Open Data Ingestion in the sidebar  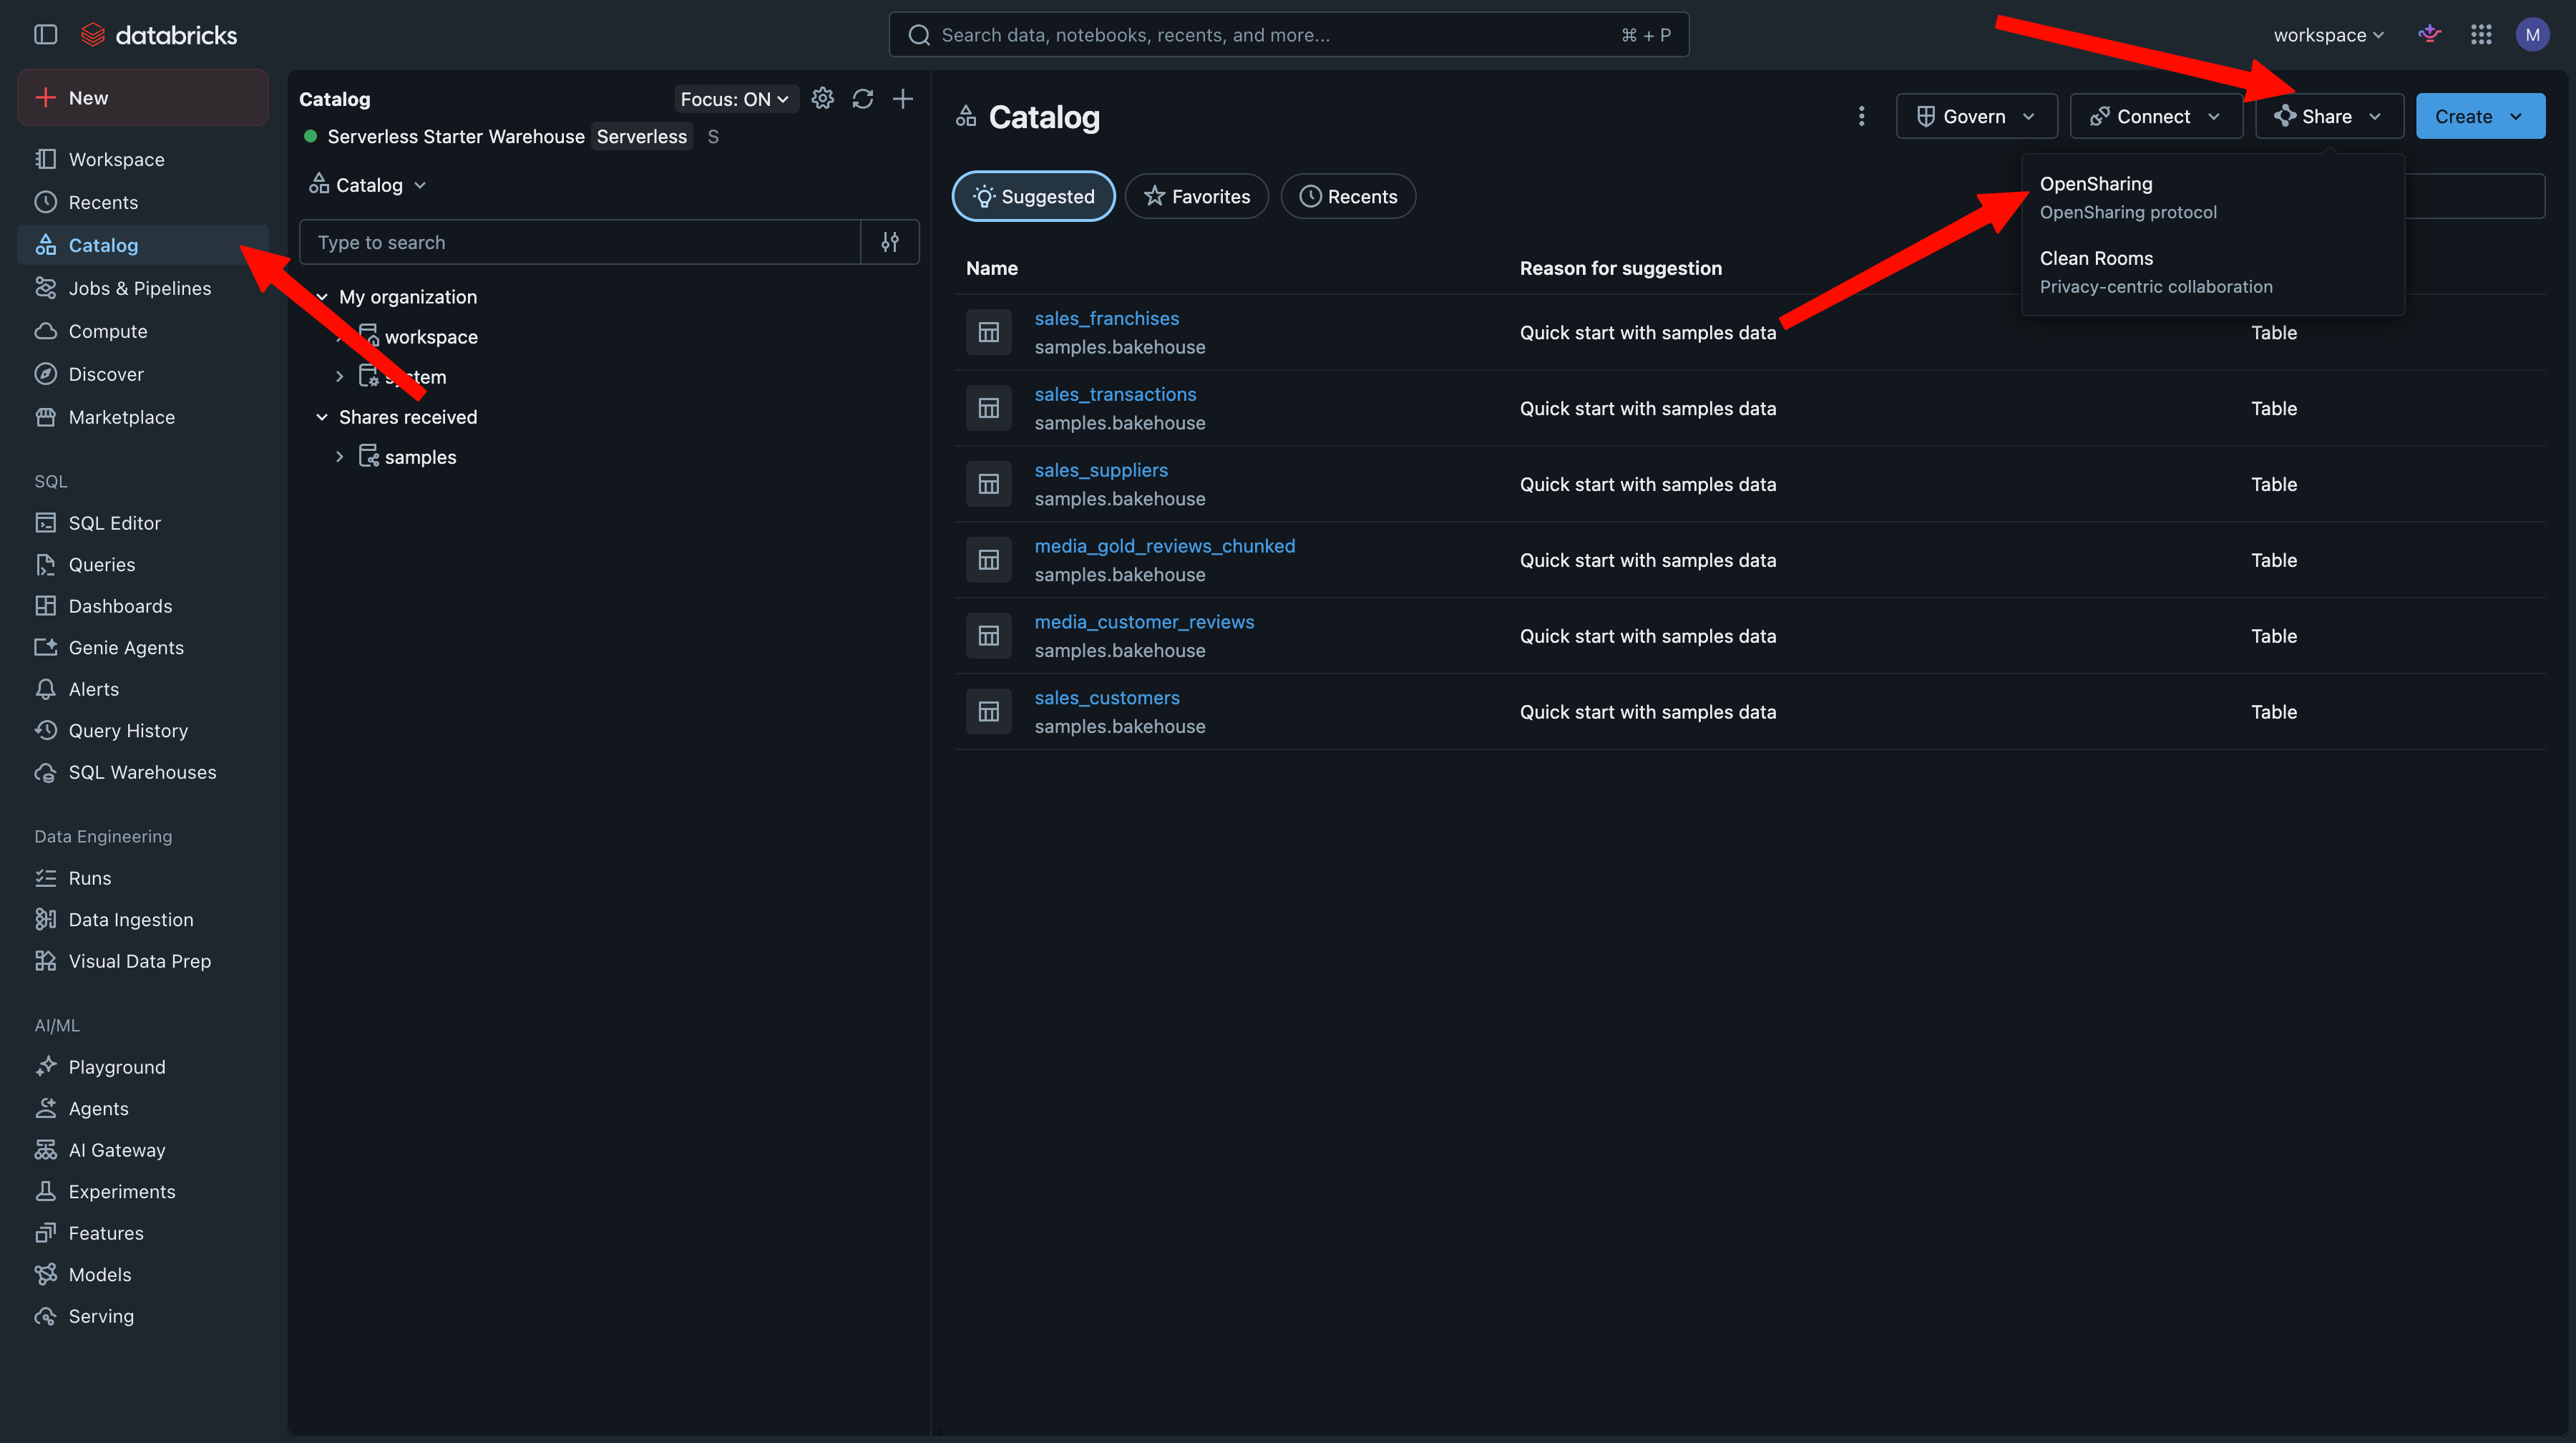pyautogui.click(x=143, y=920)
